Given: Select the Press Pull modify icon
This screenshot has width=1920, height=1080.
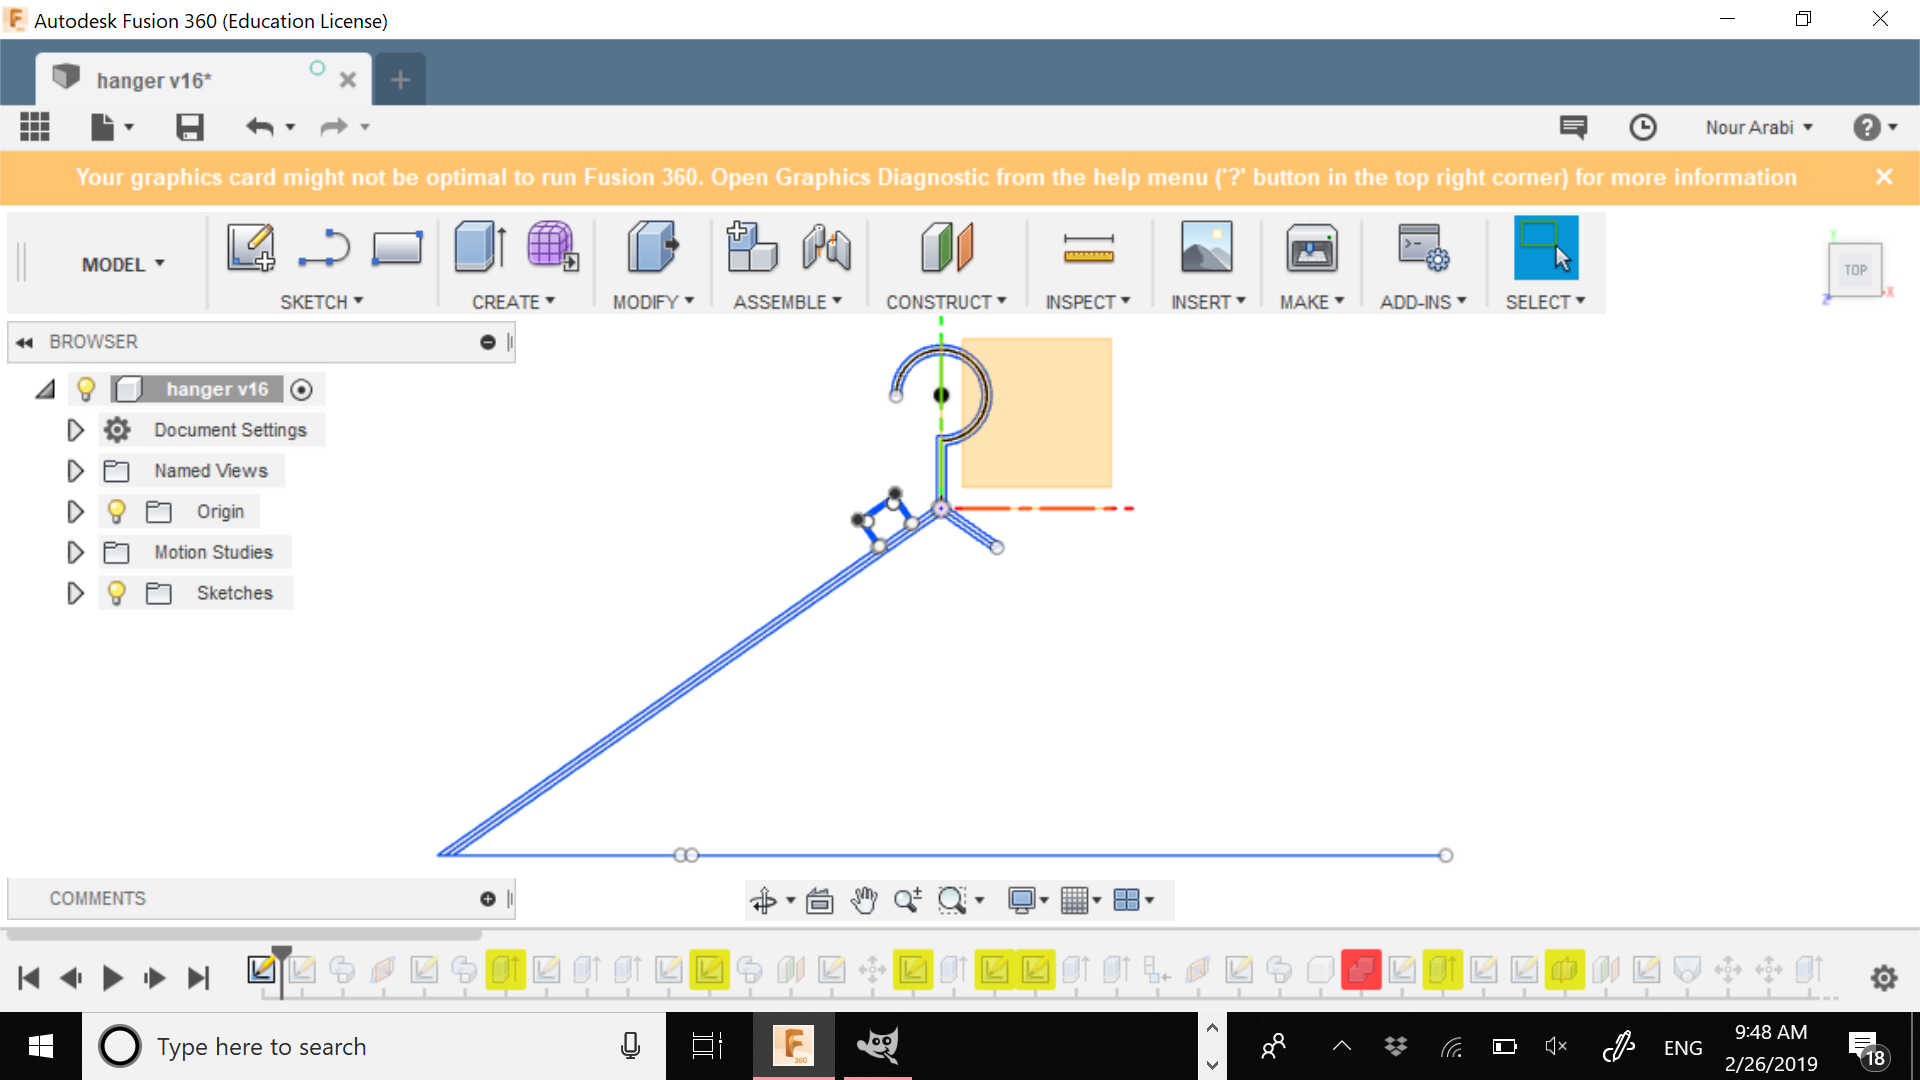Looking at the screenshot, I should (652, 247).
